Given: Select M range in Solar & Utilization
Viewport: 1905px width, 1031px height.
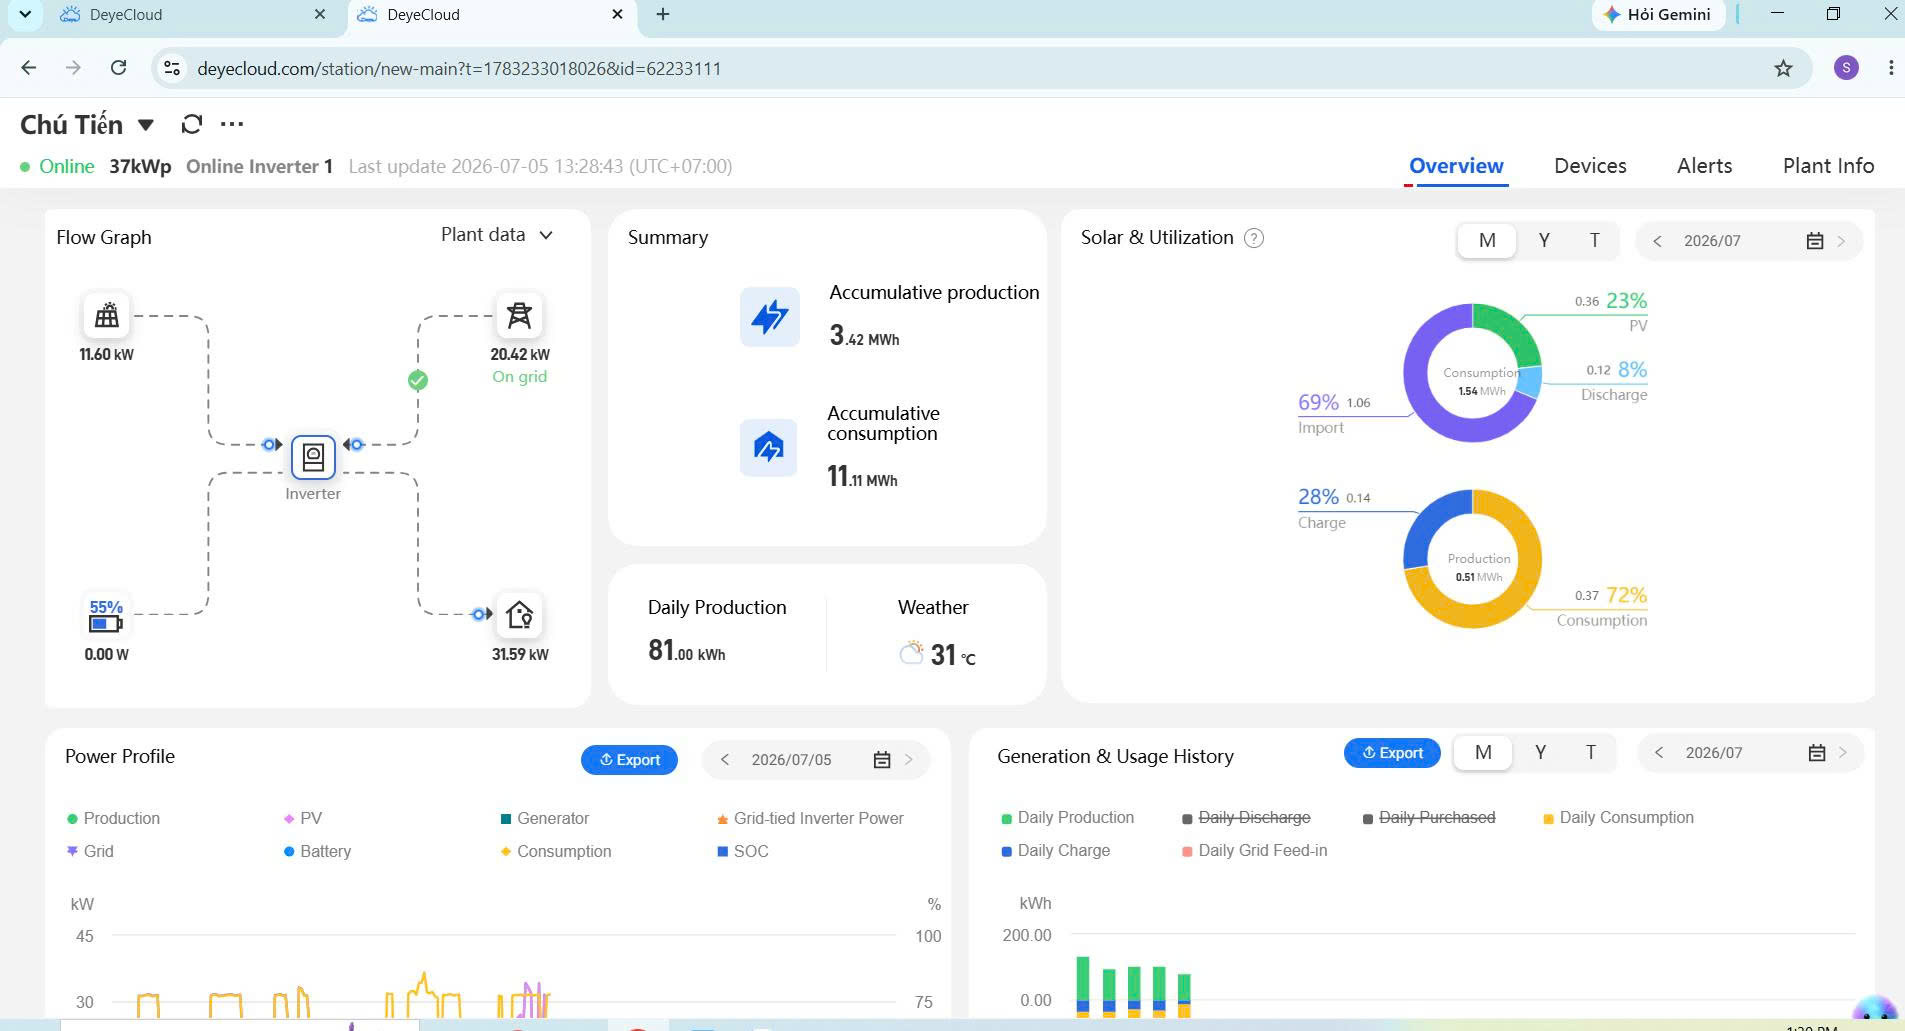Looking at the screenshot, I should click(1487, 241).
